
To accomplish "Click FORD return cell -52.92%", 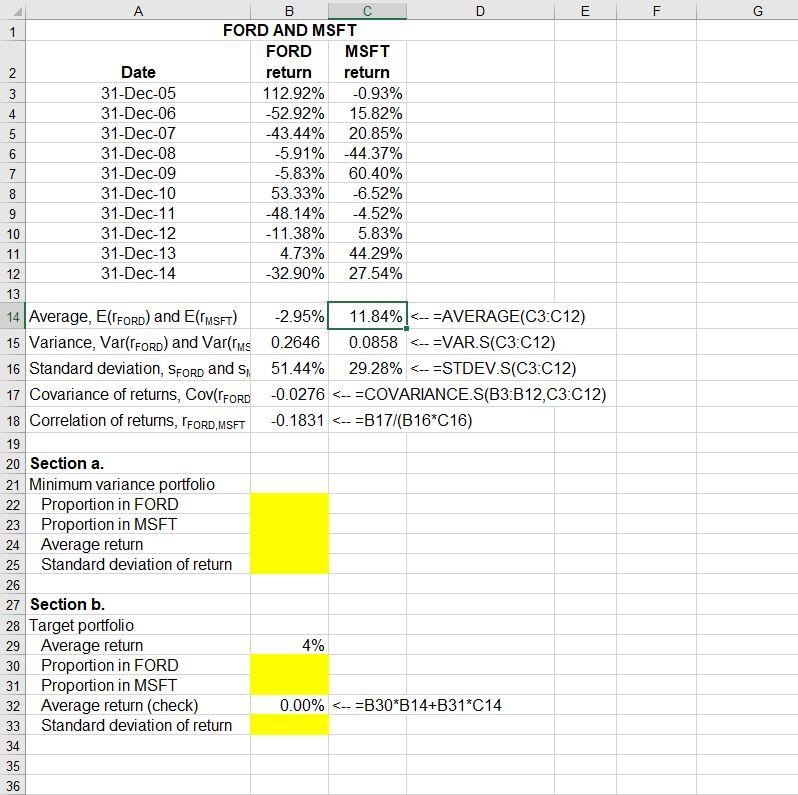I will [289, 113].
